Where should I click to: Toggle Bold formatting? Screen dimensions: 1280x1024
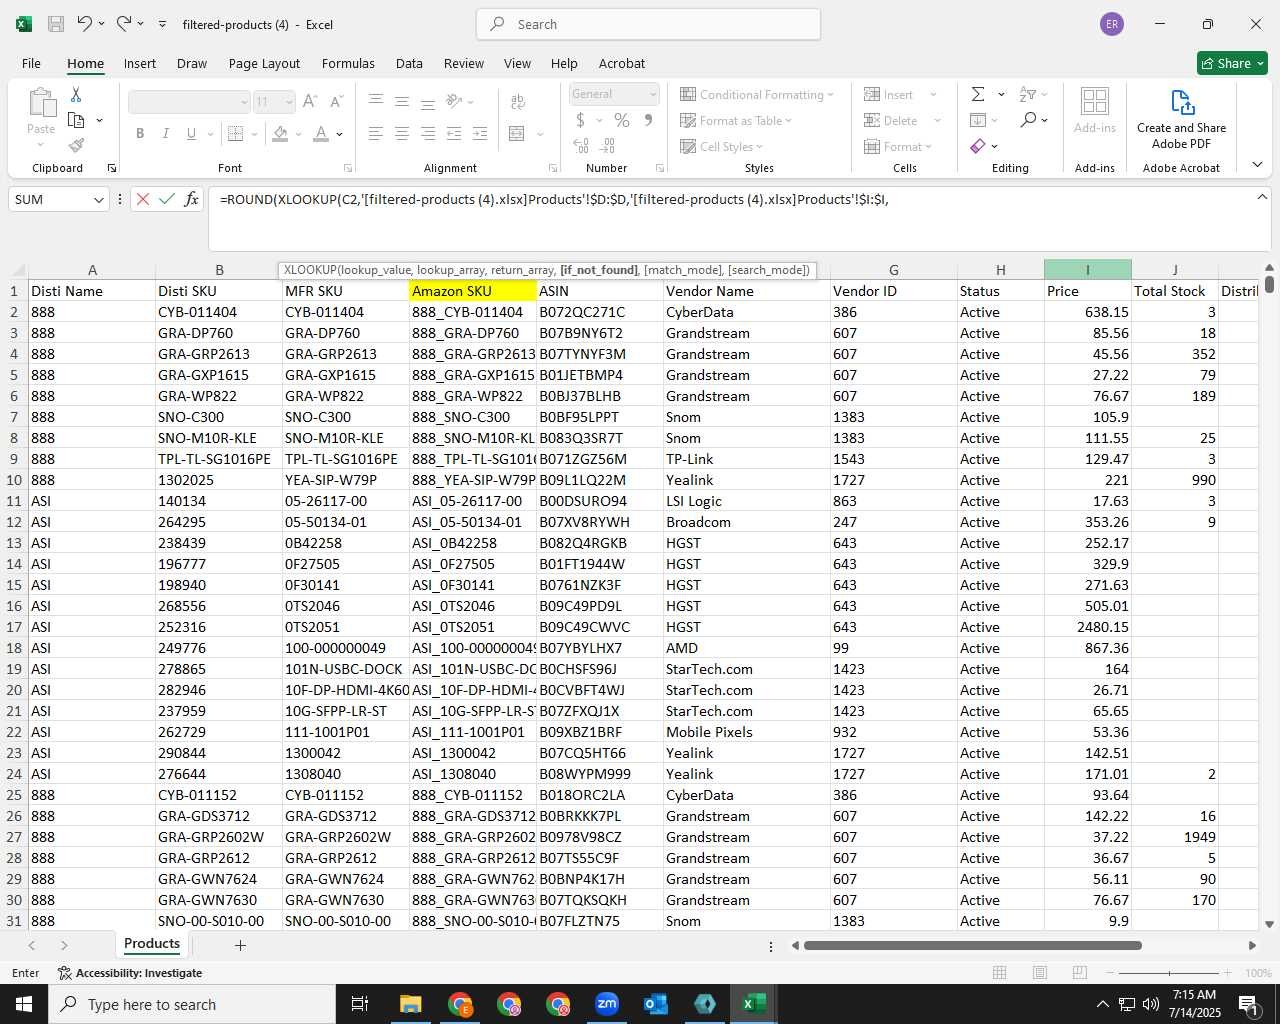tap(140, 133)
